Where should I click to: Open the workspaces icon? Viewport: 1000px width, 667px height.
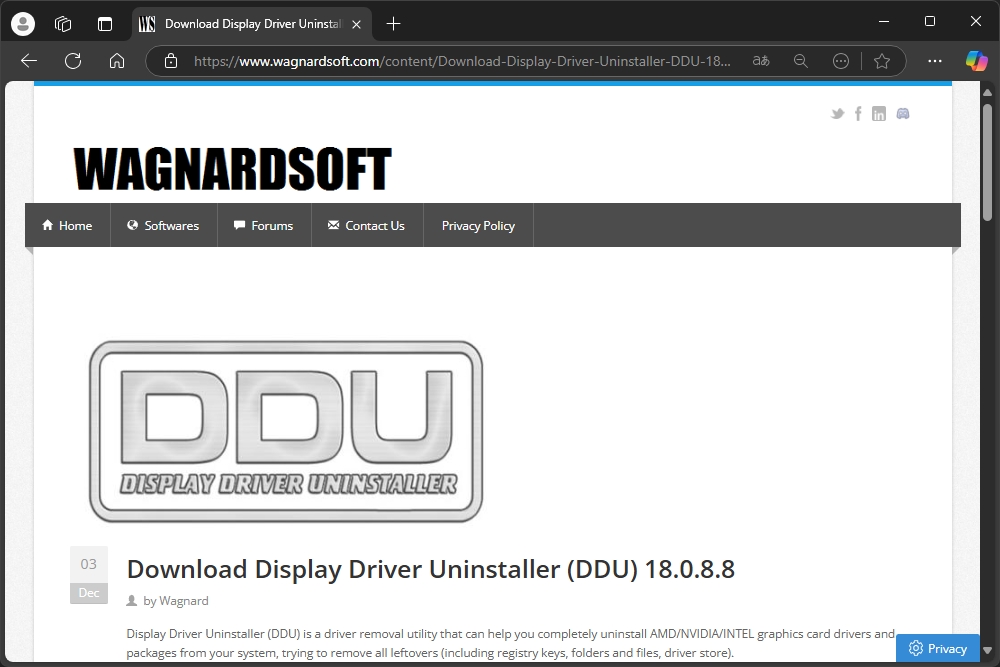click(63, 24)
